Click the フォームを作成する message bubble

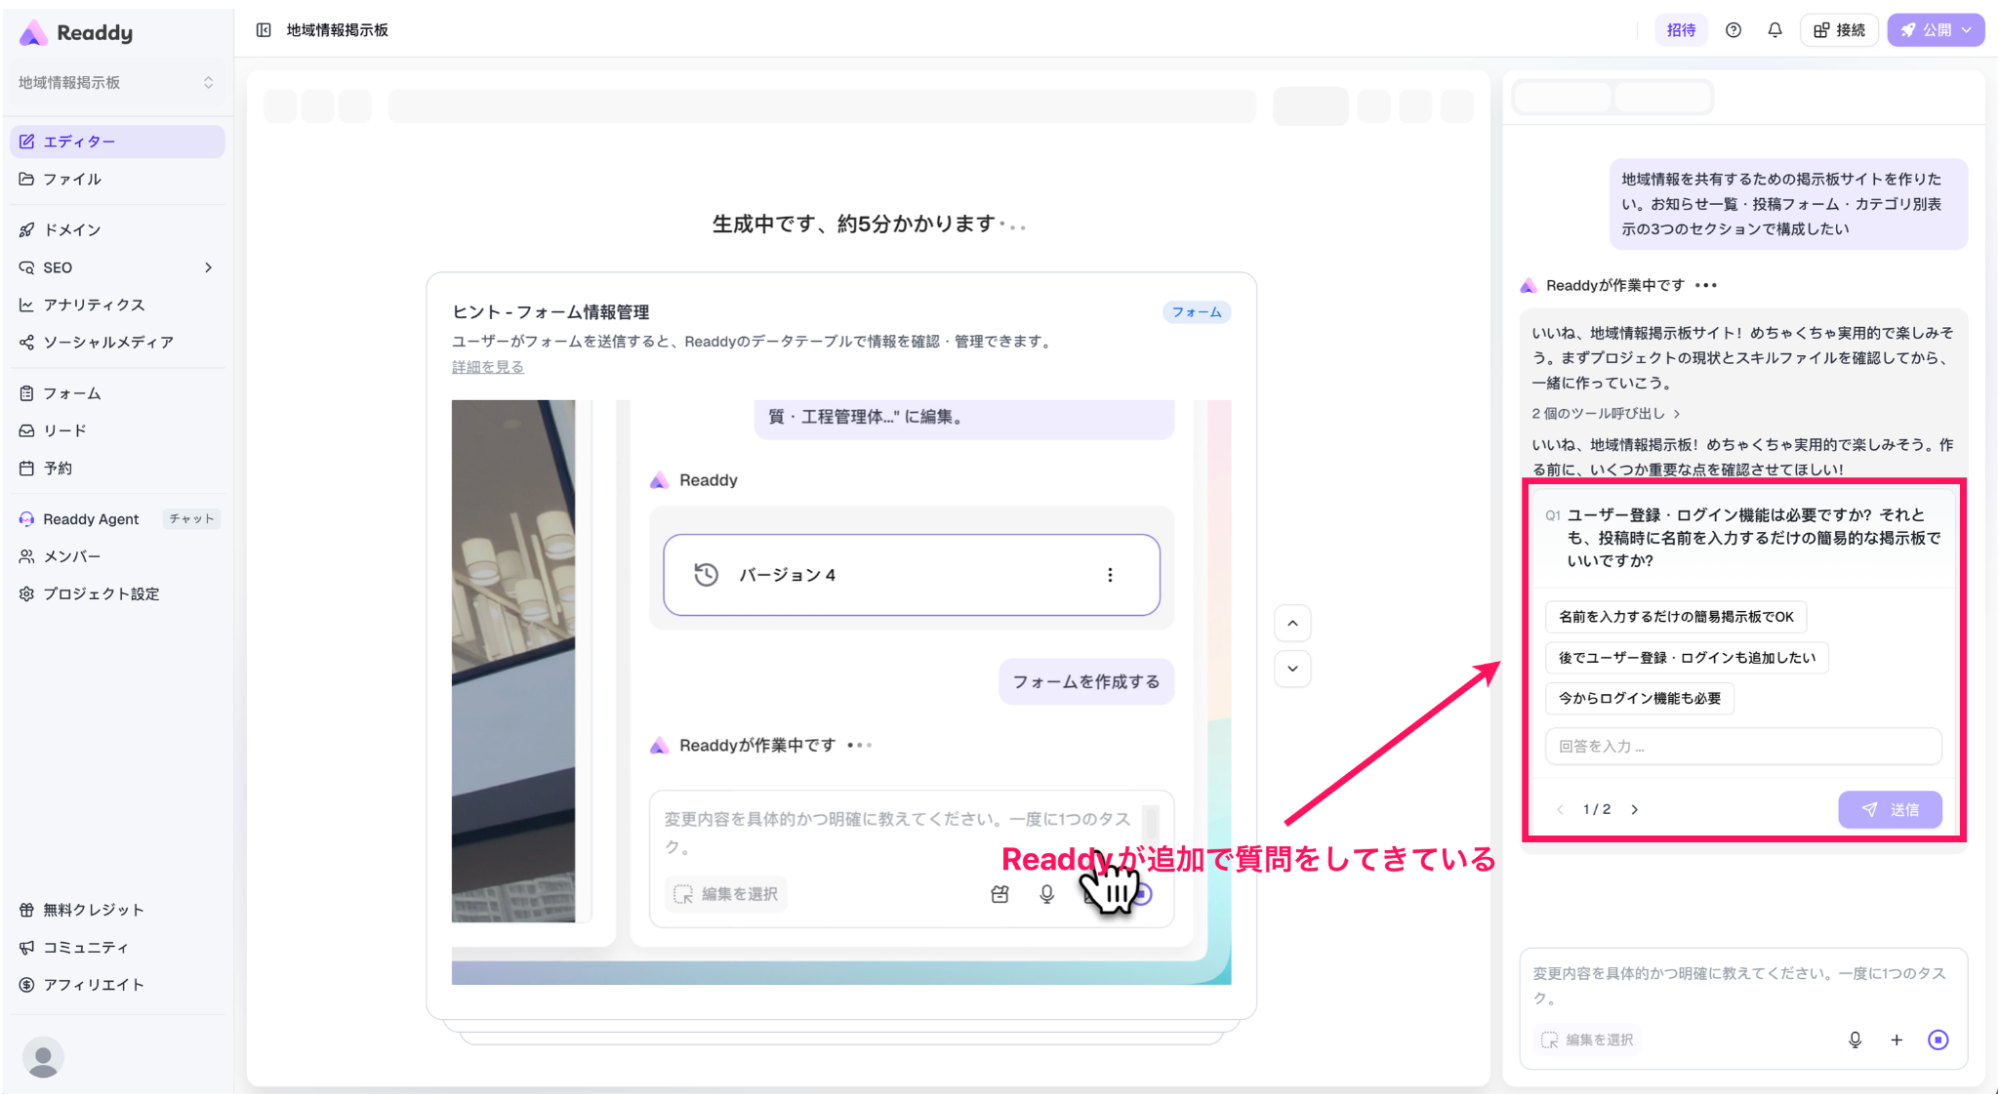tap(1086, 681)
